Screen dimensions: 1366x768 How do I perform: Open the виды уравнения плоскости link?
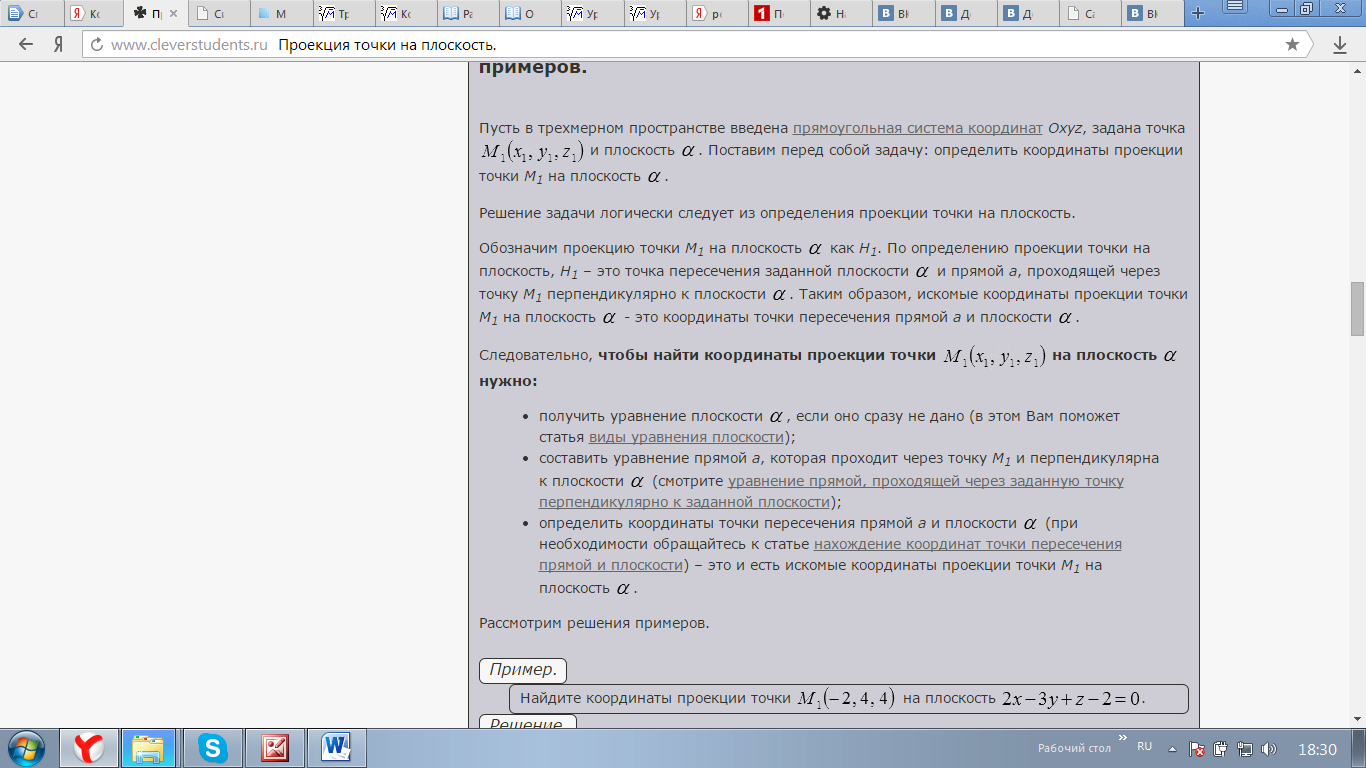(686, 437)
